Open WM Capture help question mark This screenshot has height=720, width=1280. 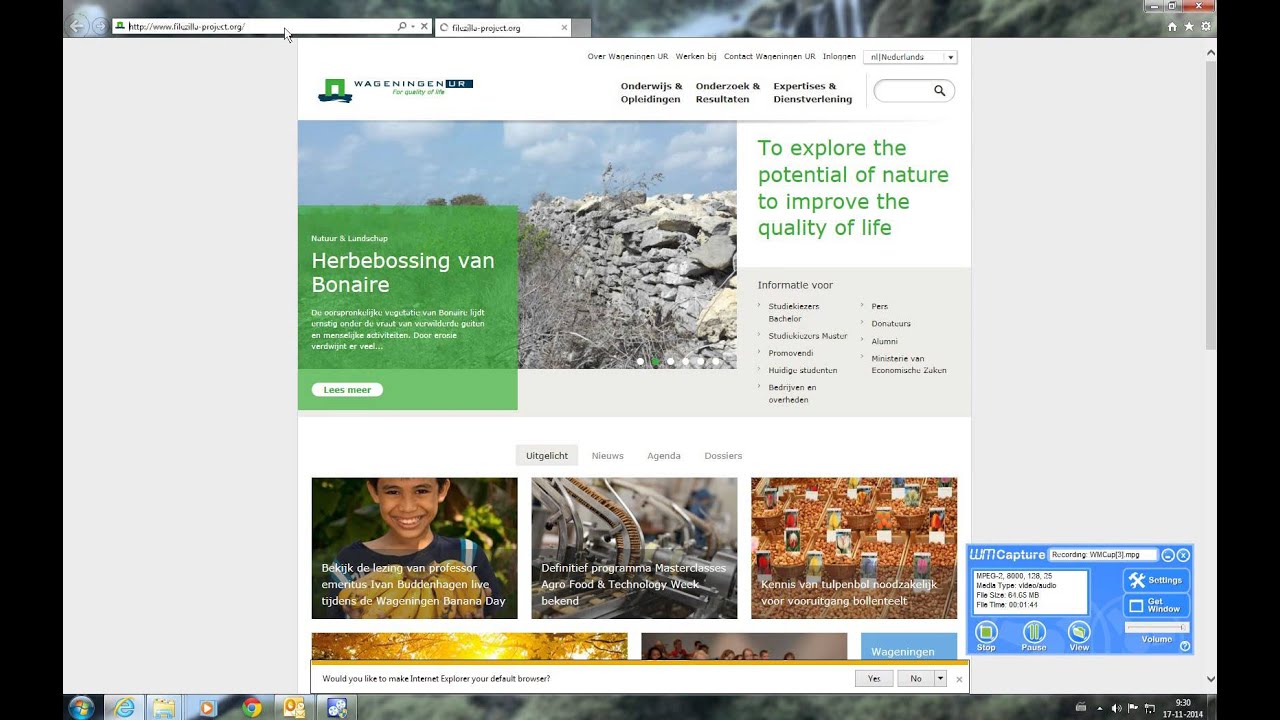click(x=1185, y=646)
